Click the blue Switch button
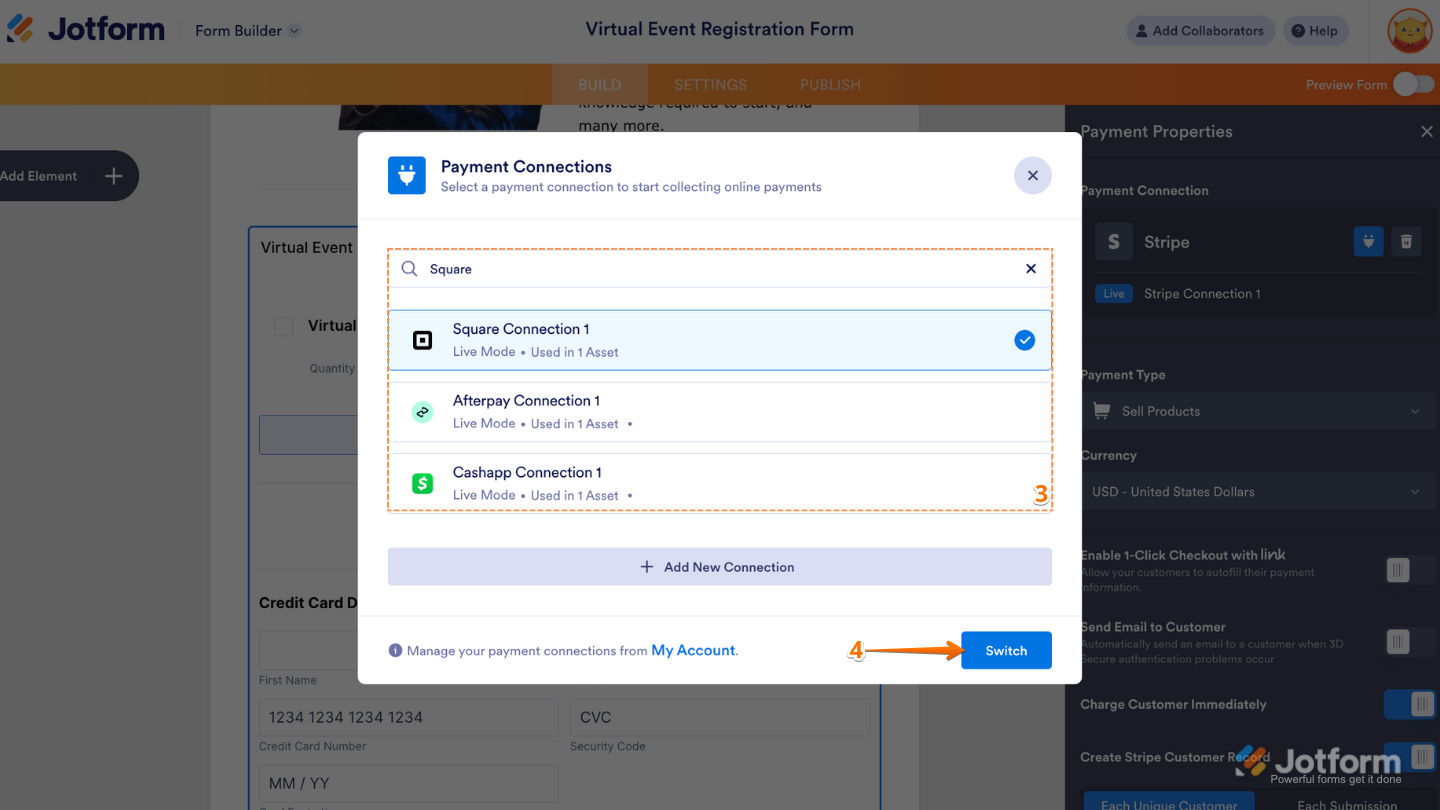The height and width of the screenshot is (810, 1440). pyautogui.click(x=1006, y=650)
